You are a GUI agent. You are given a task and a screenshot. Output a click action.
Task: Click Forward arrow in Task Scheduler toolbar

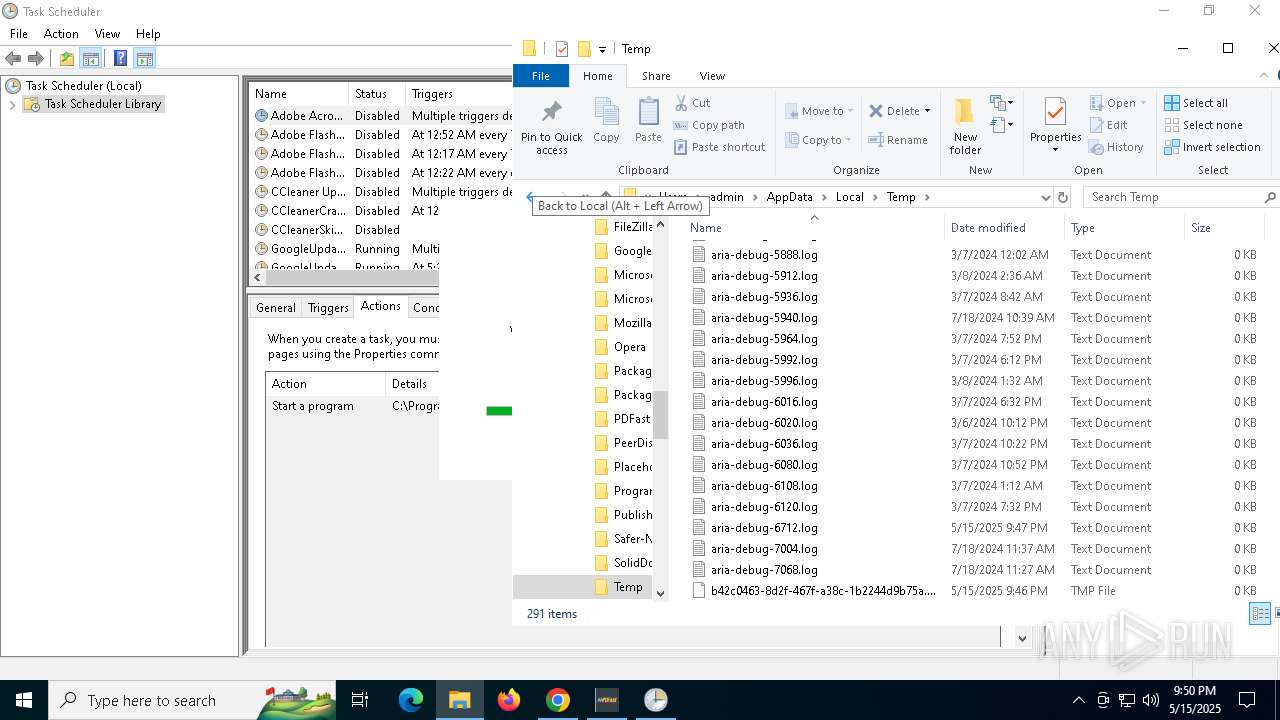click(x=36, y=59)
